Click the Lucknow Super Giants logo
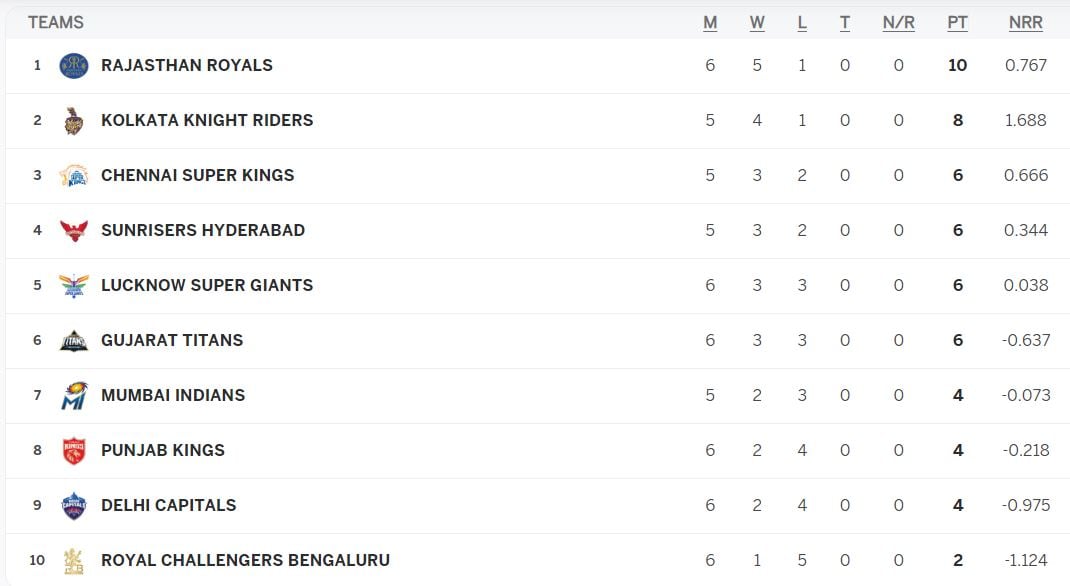Viewport: 1070px width, 586px height. pyautogui.click(x=74, y=285)
